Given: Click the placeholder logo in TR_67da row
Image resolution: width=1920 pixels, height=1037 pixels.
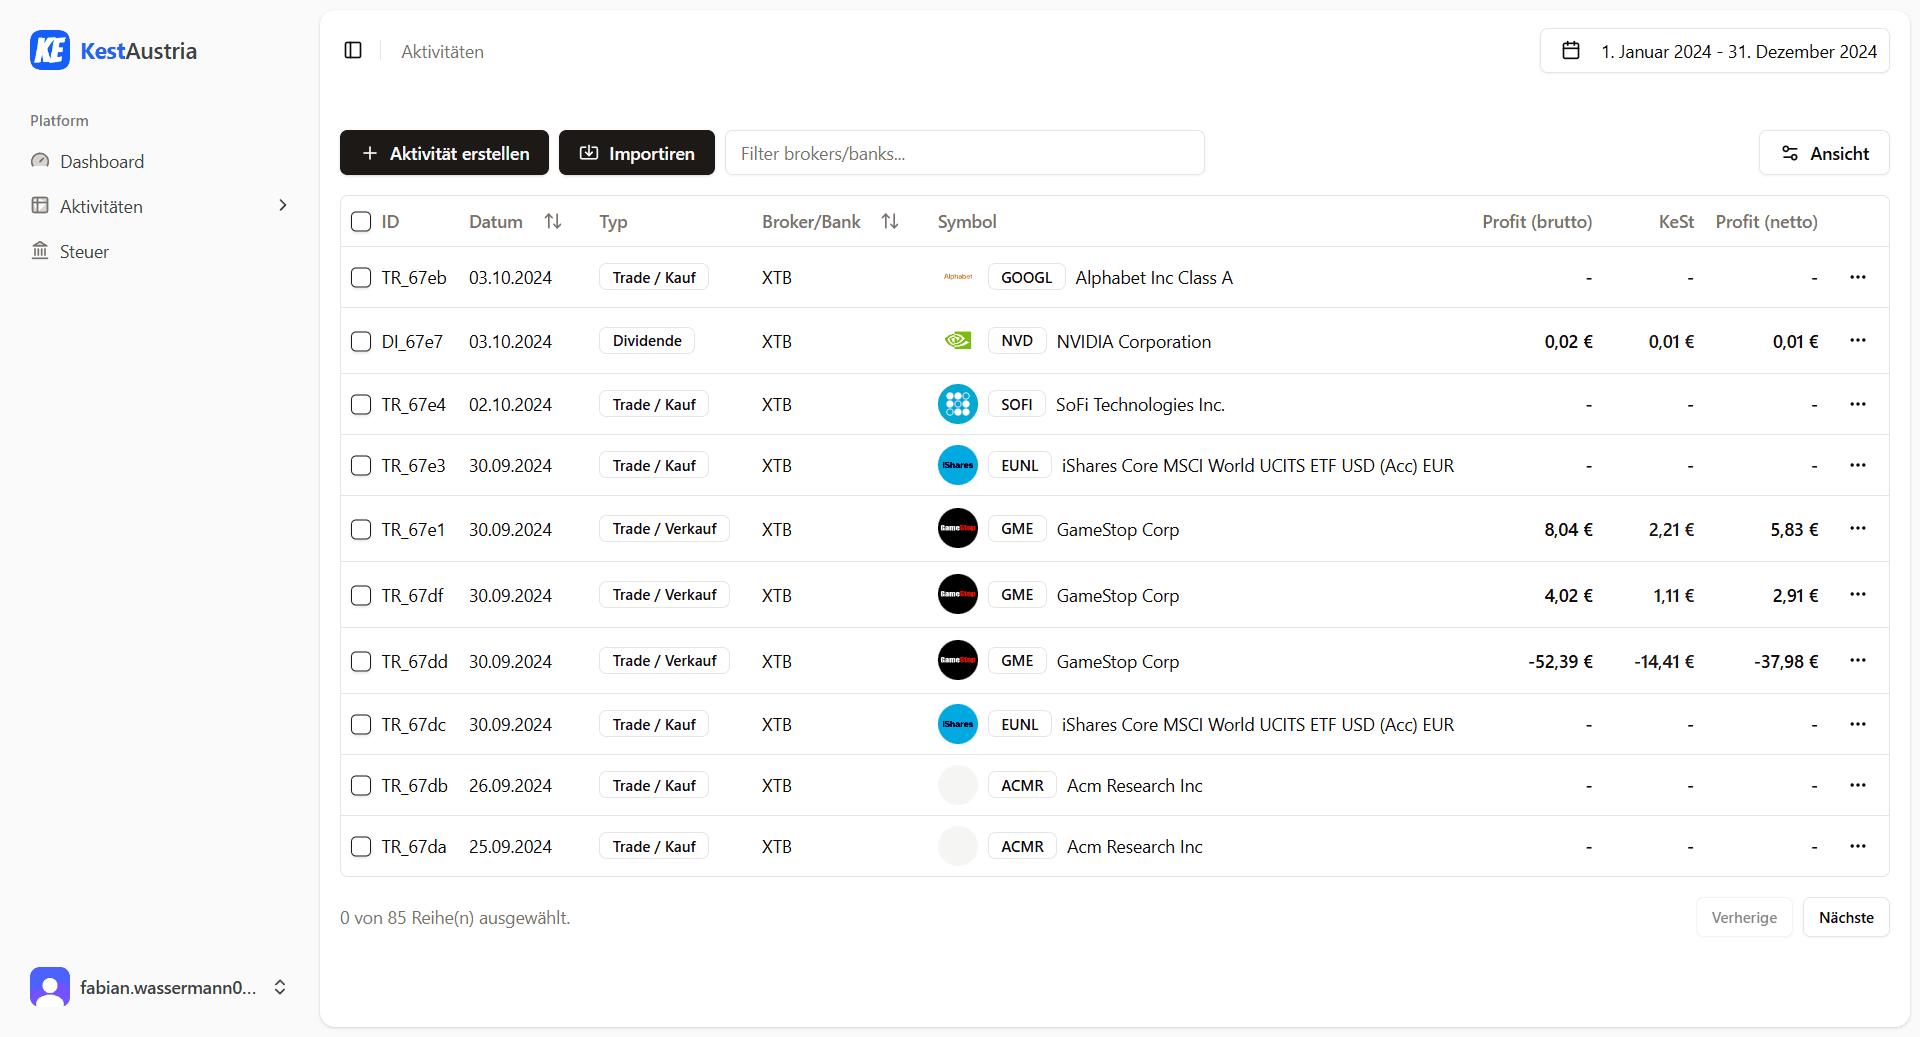Looking at the screenshot, I should tap(958, 846).
